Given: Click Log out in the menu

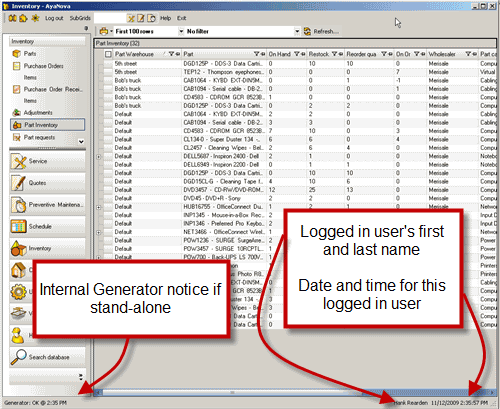Looking at the screenshot, I should click(54, 18).
